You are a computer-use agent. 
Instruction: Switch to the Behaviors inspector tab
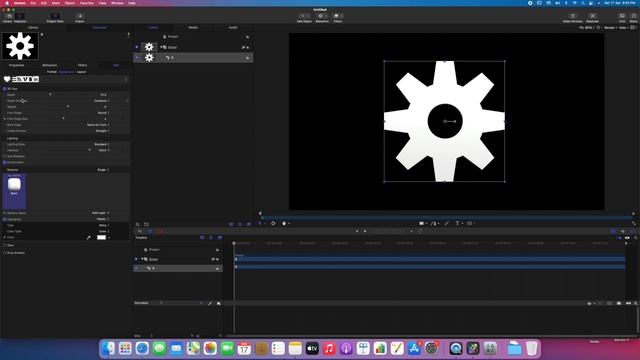(x=50, y=65)
